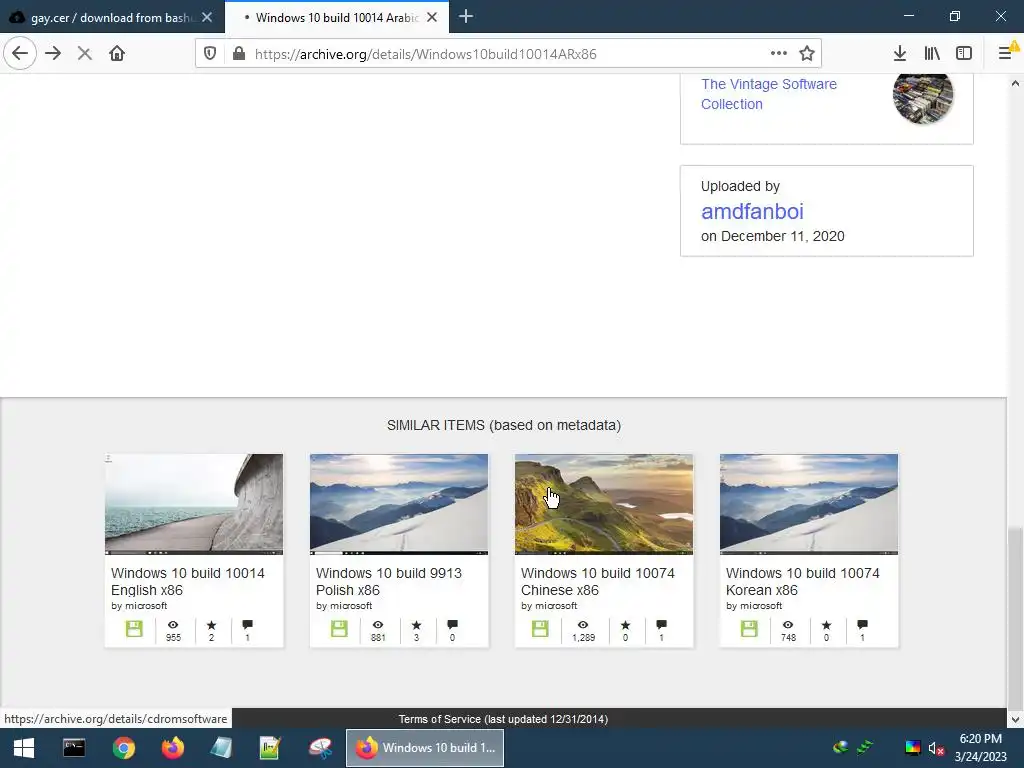Image resolution: width=1024 pixels, height=768 pixels.
Task: Open pinned Firefox icon on taskbar
Action: pos(172,748)
